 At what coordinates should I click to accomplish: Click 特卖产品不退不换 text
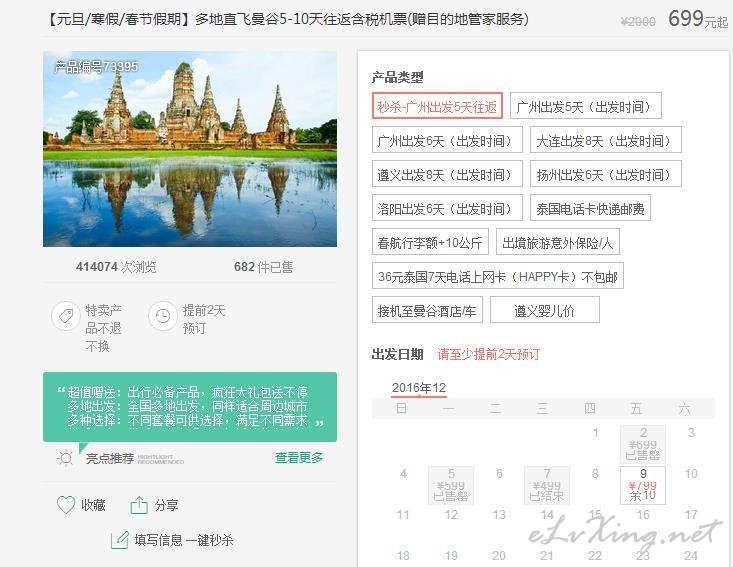103,328
